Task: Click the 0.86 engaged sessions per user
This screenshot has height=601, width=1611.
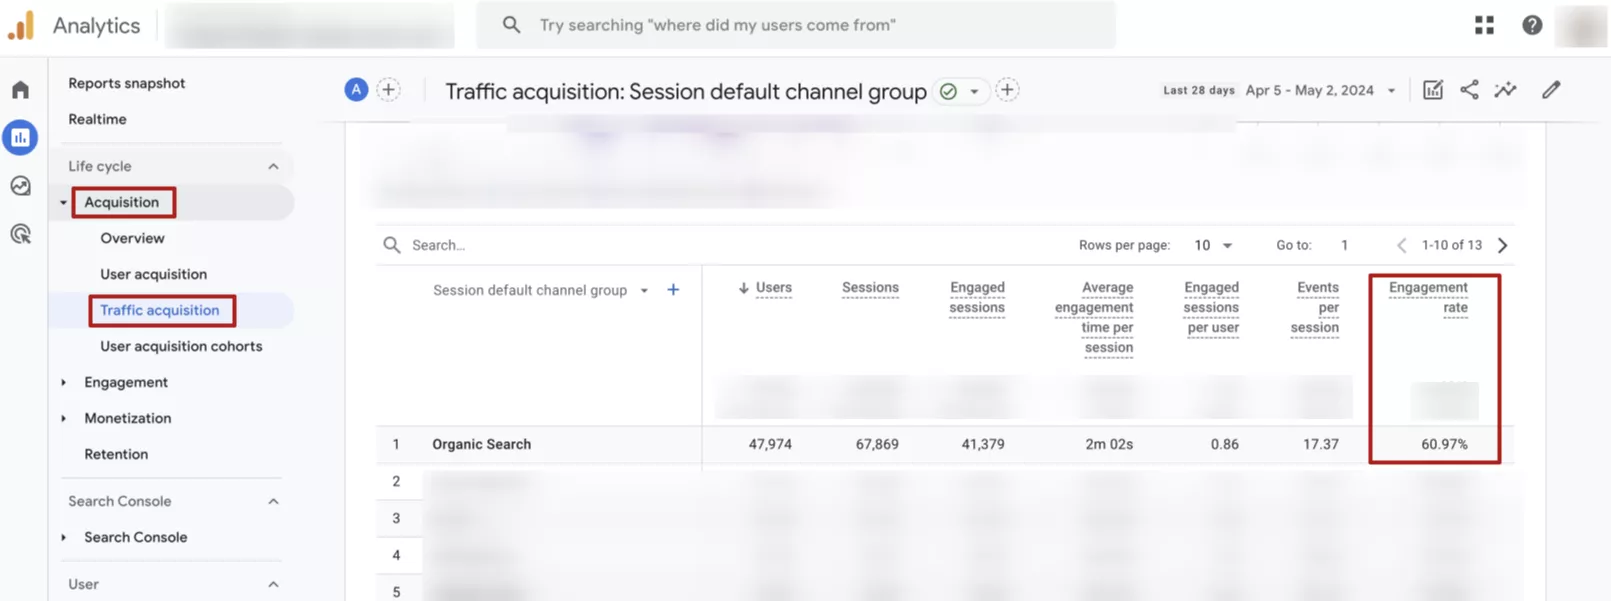Action: (1225, 444)
